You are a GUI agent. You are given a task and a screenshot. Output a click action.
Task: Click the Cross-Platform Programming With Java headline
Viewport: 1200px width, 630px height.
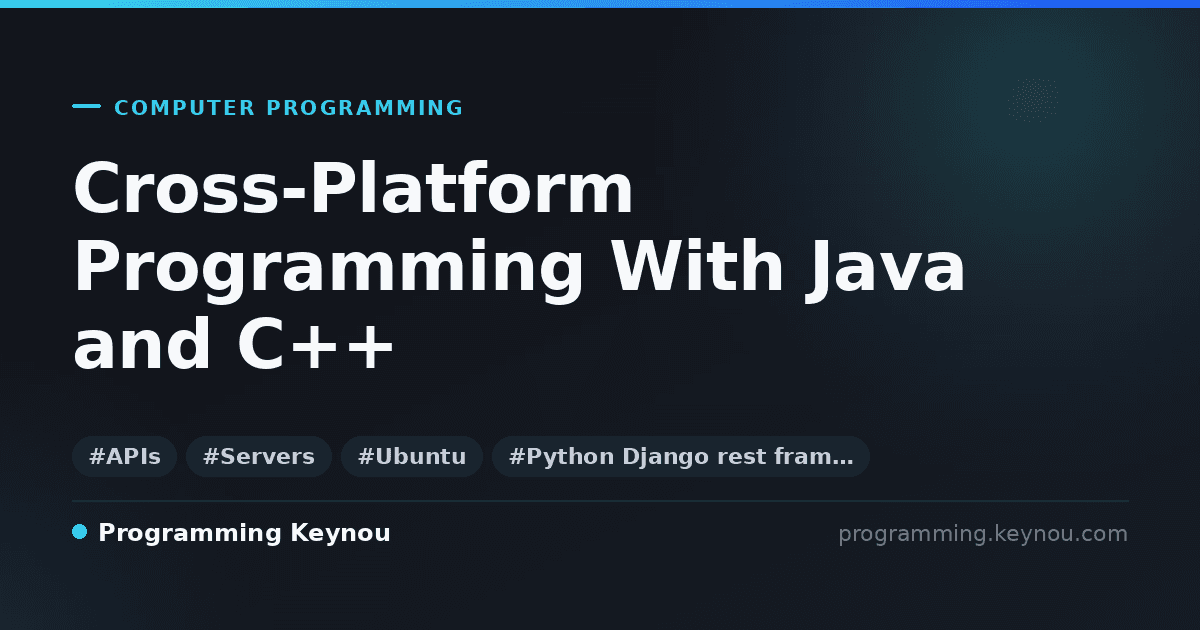pyautogui.click(x=519, y=268)
